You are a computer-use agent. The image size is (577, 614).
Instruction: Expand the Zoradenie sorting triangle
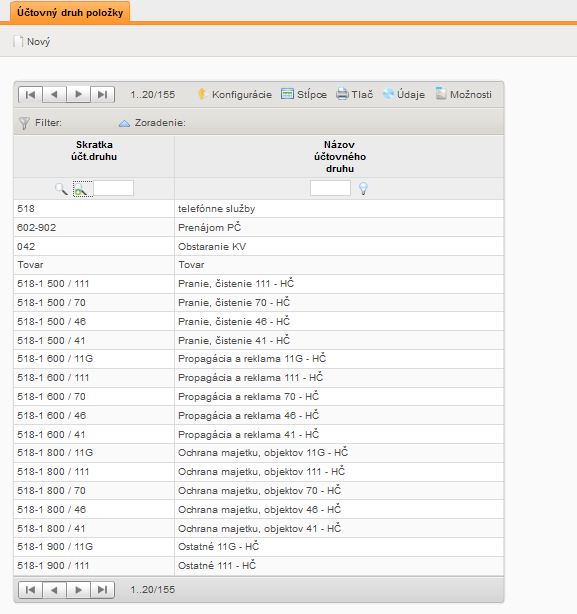pos(124,123)
